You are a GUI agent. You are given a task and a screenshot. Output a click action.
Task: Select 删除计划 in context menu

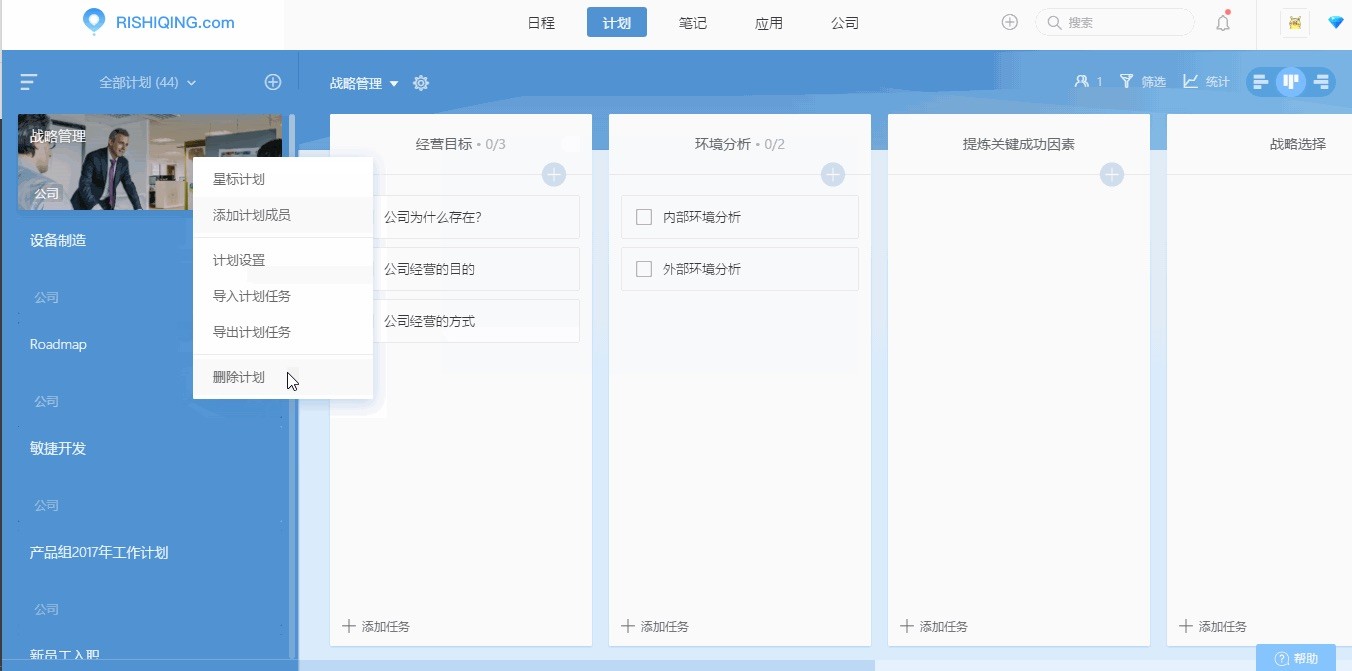[x=283, y=378]
